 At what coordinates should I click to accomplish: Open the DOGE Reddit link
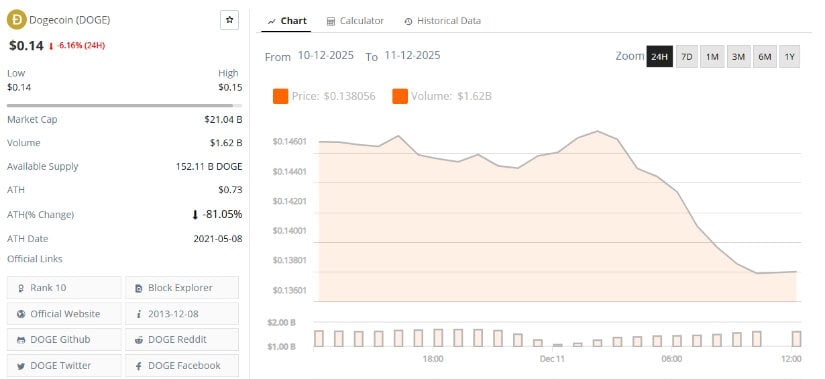[182, 340]
